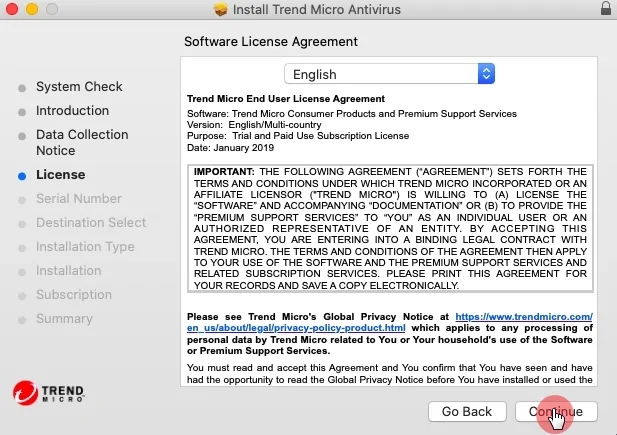Screen dimensions: 617x435
Task: Click the Summary step
Action: point(64,318)
